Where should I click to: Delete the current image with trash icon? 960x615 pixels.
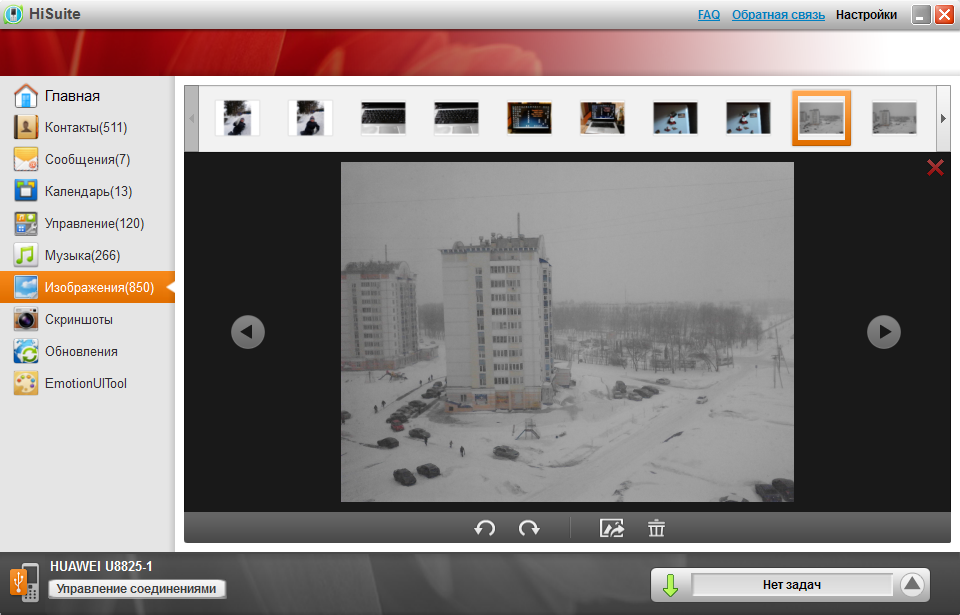pyautogui.click(x=656, y=528)
